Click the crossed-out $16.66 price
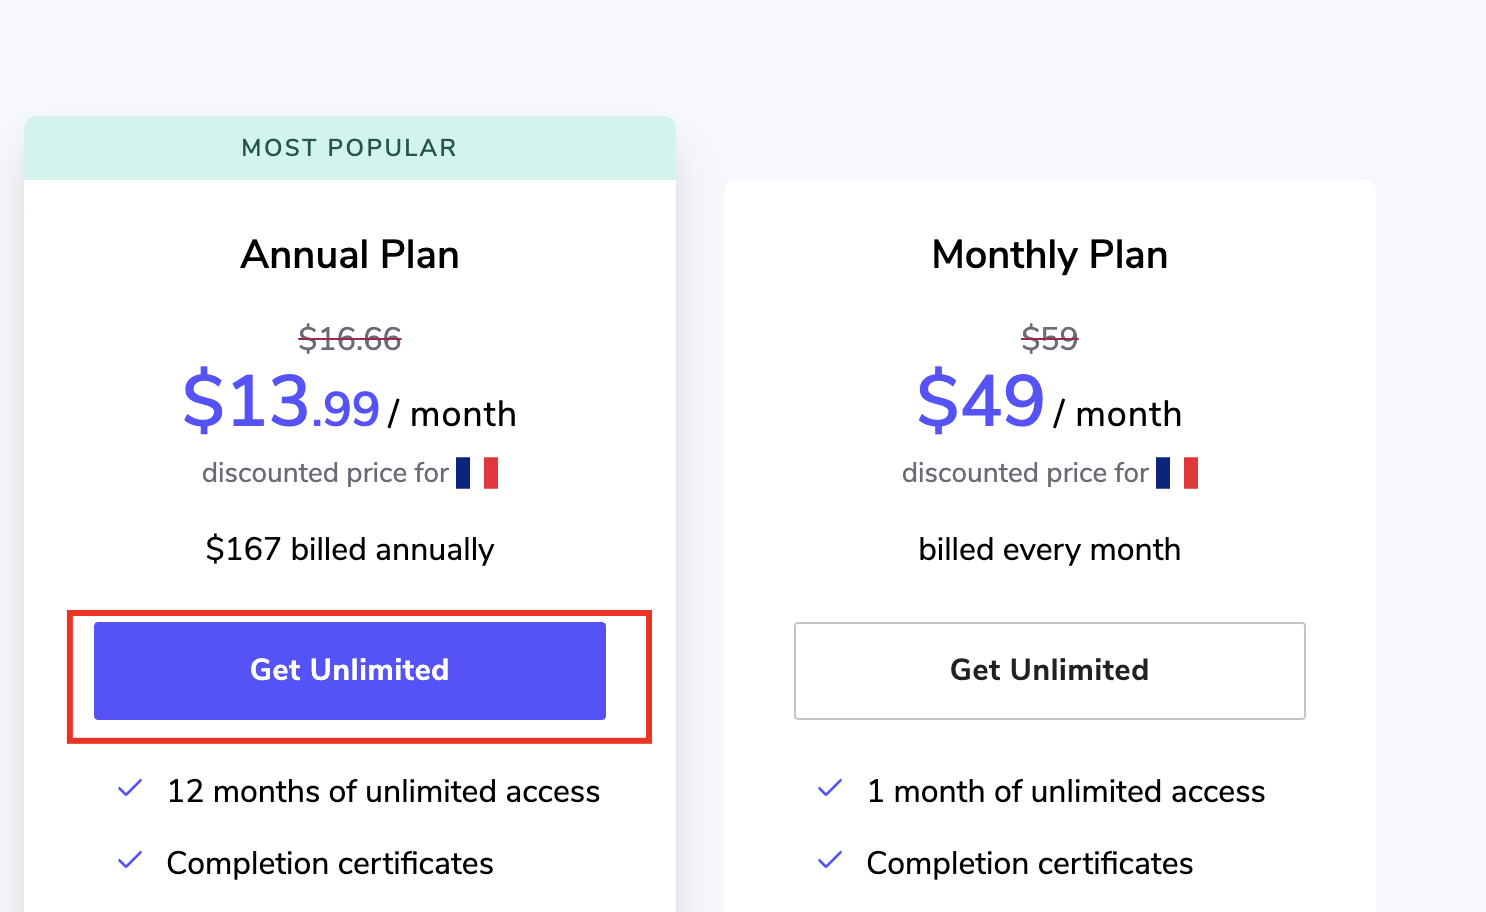Viewport: 1486px width, 912px height. pos(350,339)
